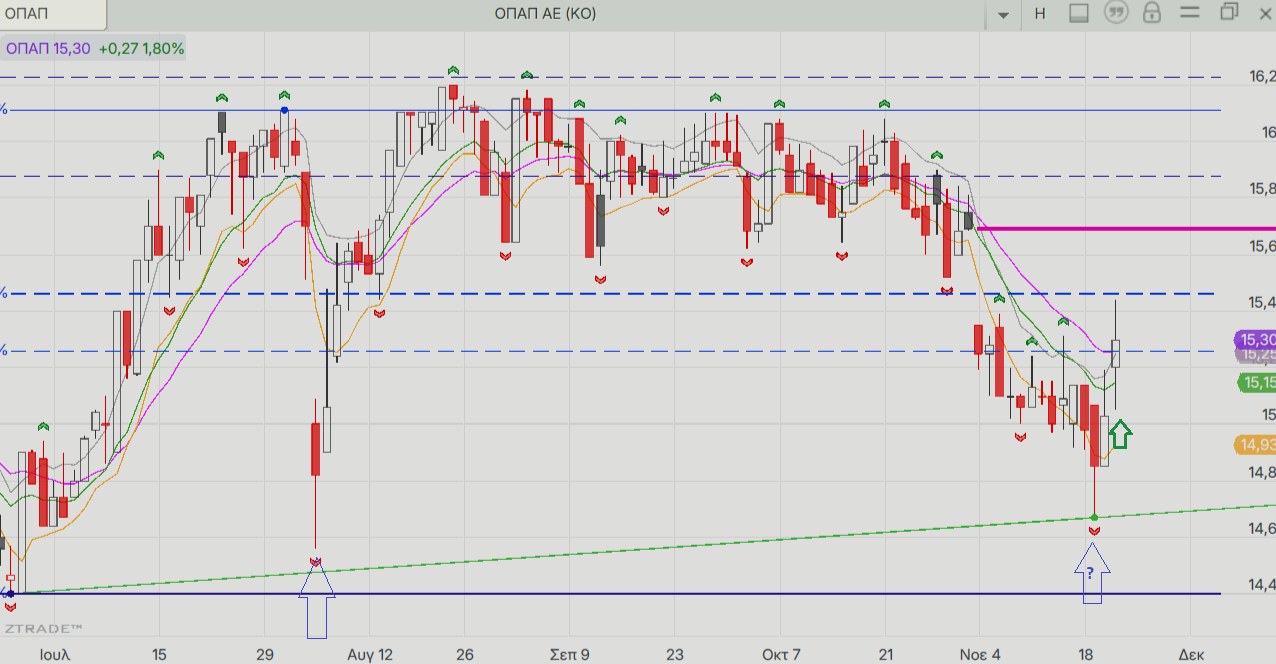Click the Αυγ 12 date axis label
Viewport: 1276px width, 664px height.
[x=370, y=655]
